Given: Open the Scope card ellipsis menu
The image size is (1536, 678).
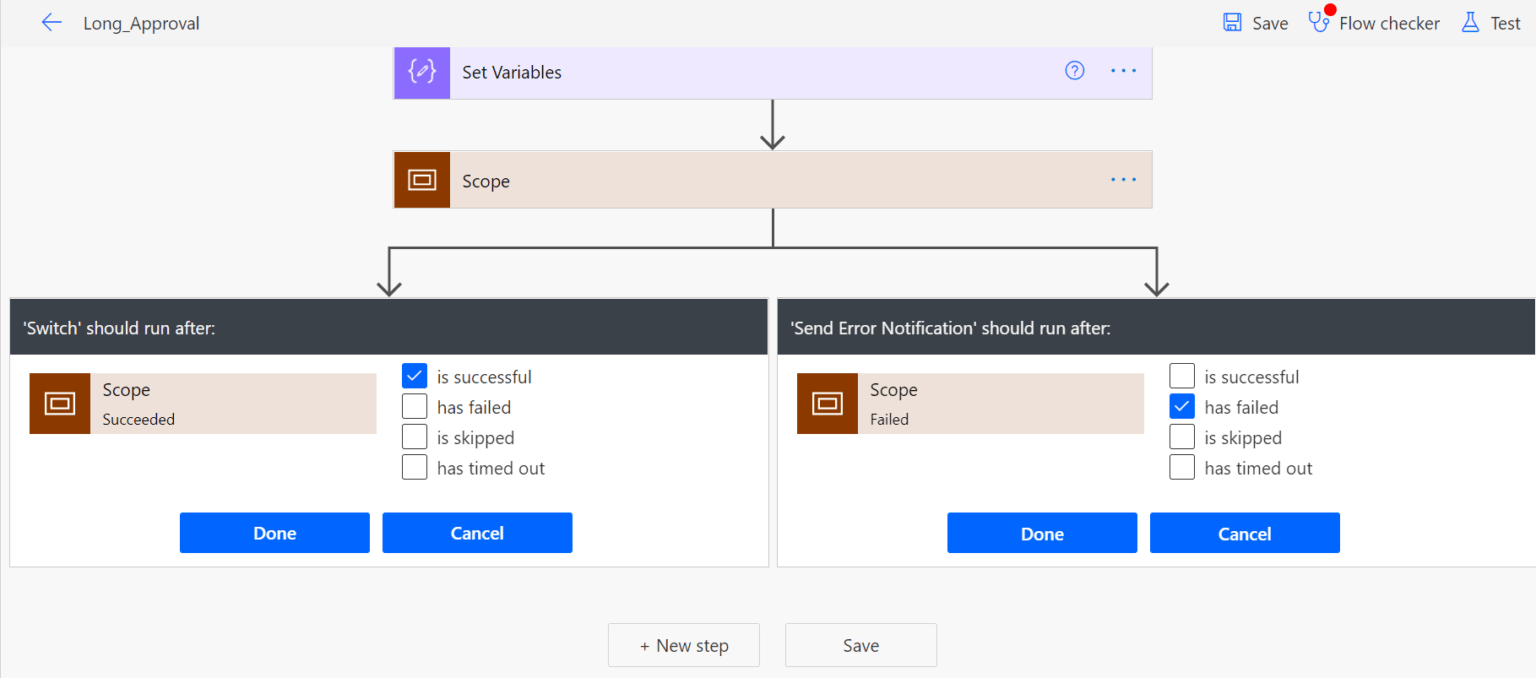Looking at the screenshot, I should pyautogui.click(x=1124, y=180).
